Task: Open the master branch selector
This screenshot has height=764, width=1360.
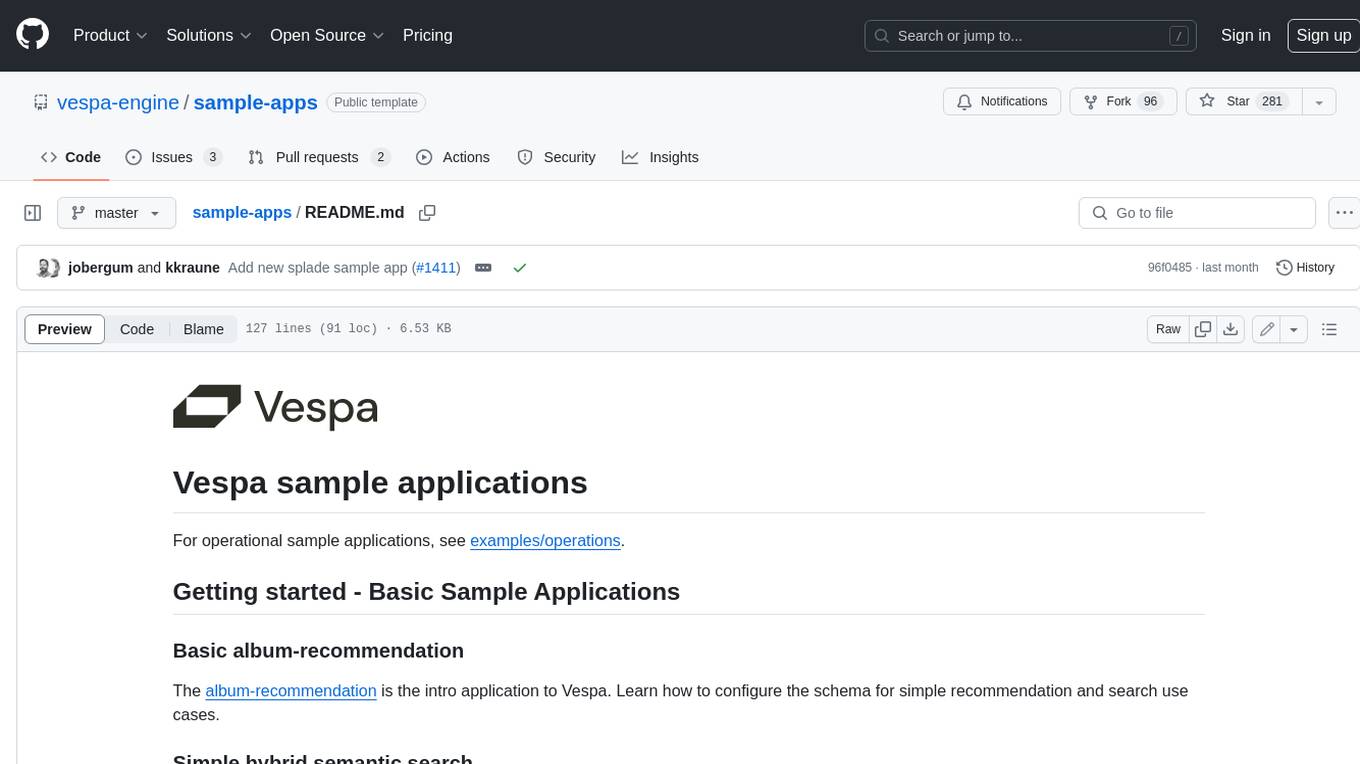Action: [x=116, y=213]
